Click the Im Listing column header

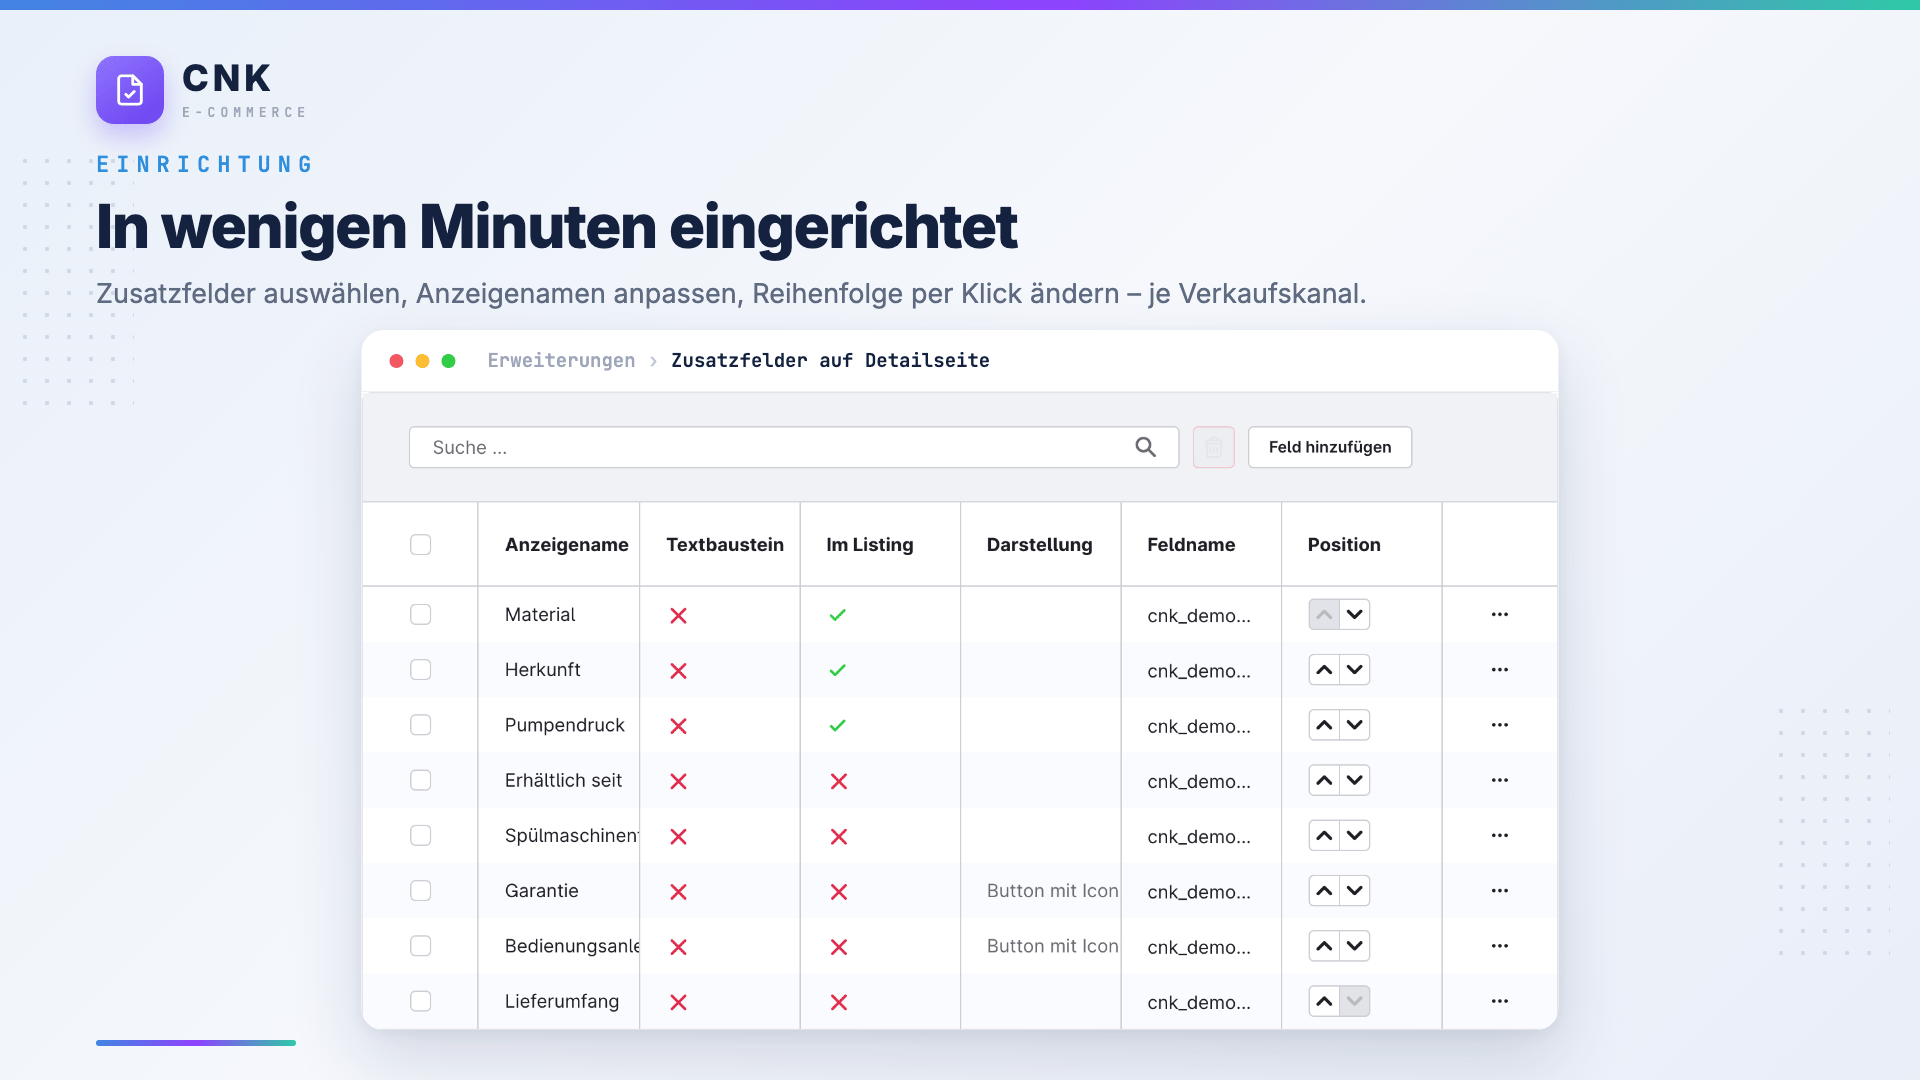[x=869, y=544]
